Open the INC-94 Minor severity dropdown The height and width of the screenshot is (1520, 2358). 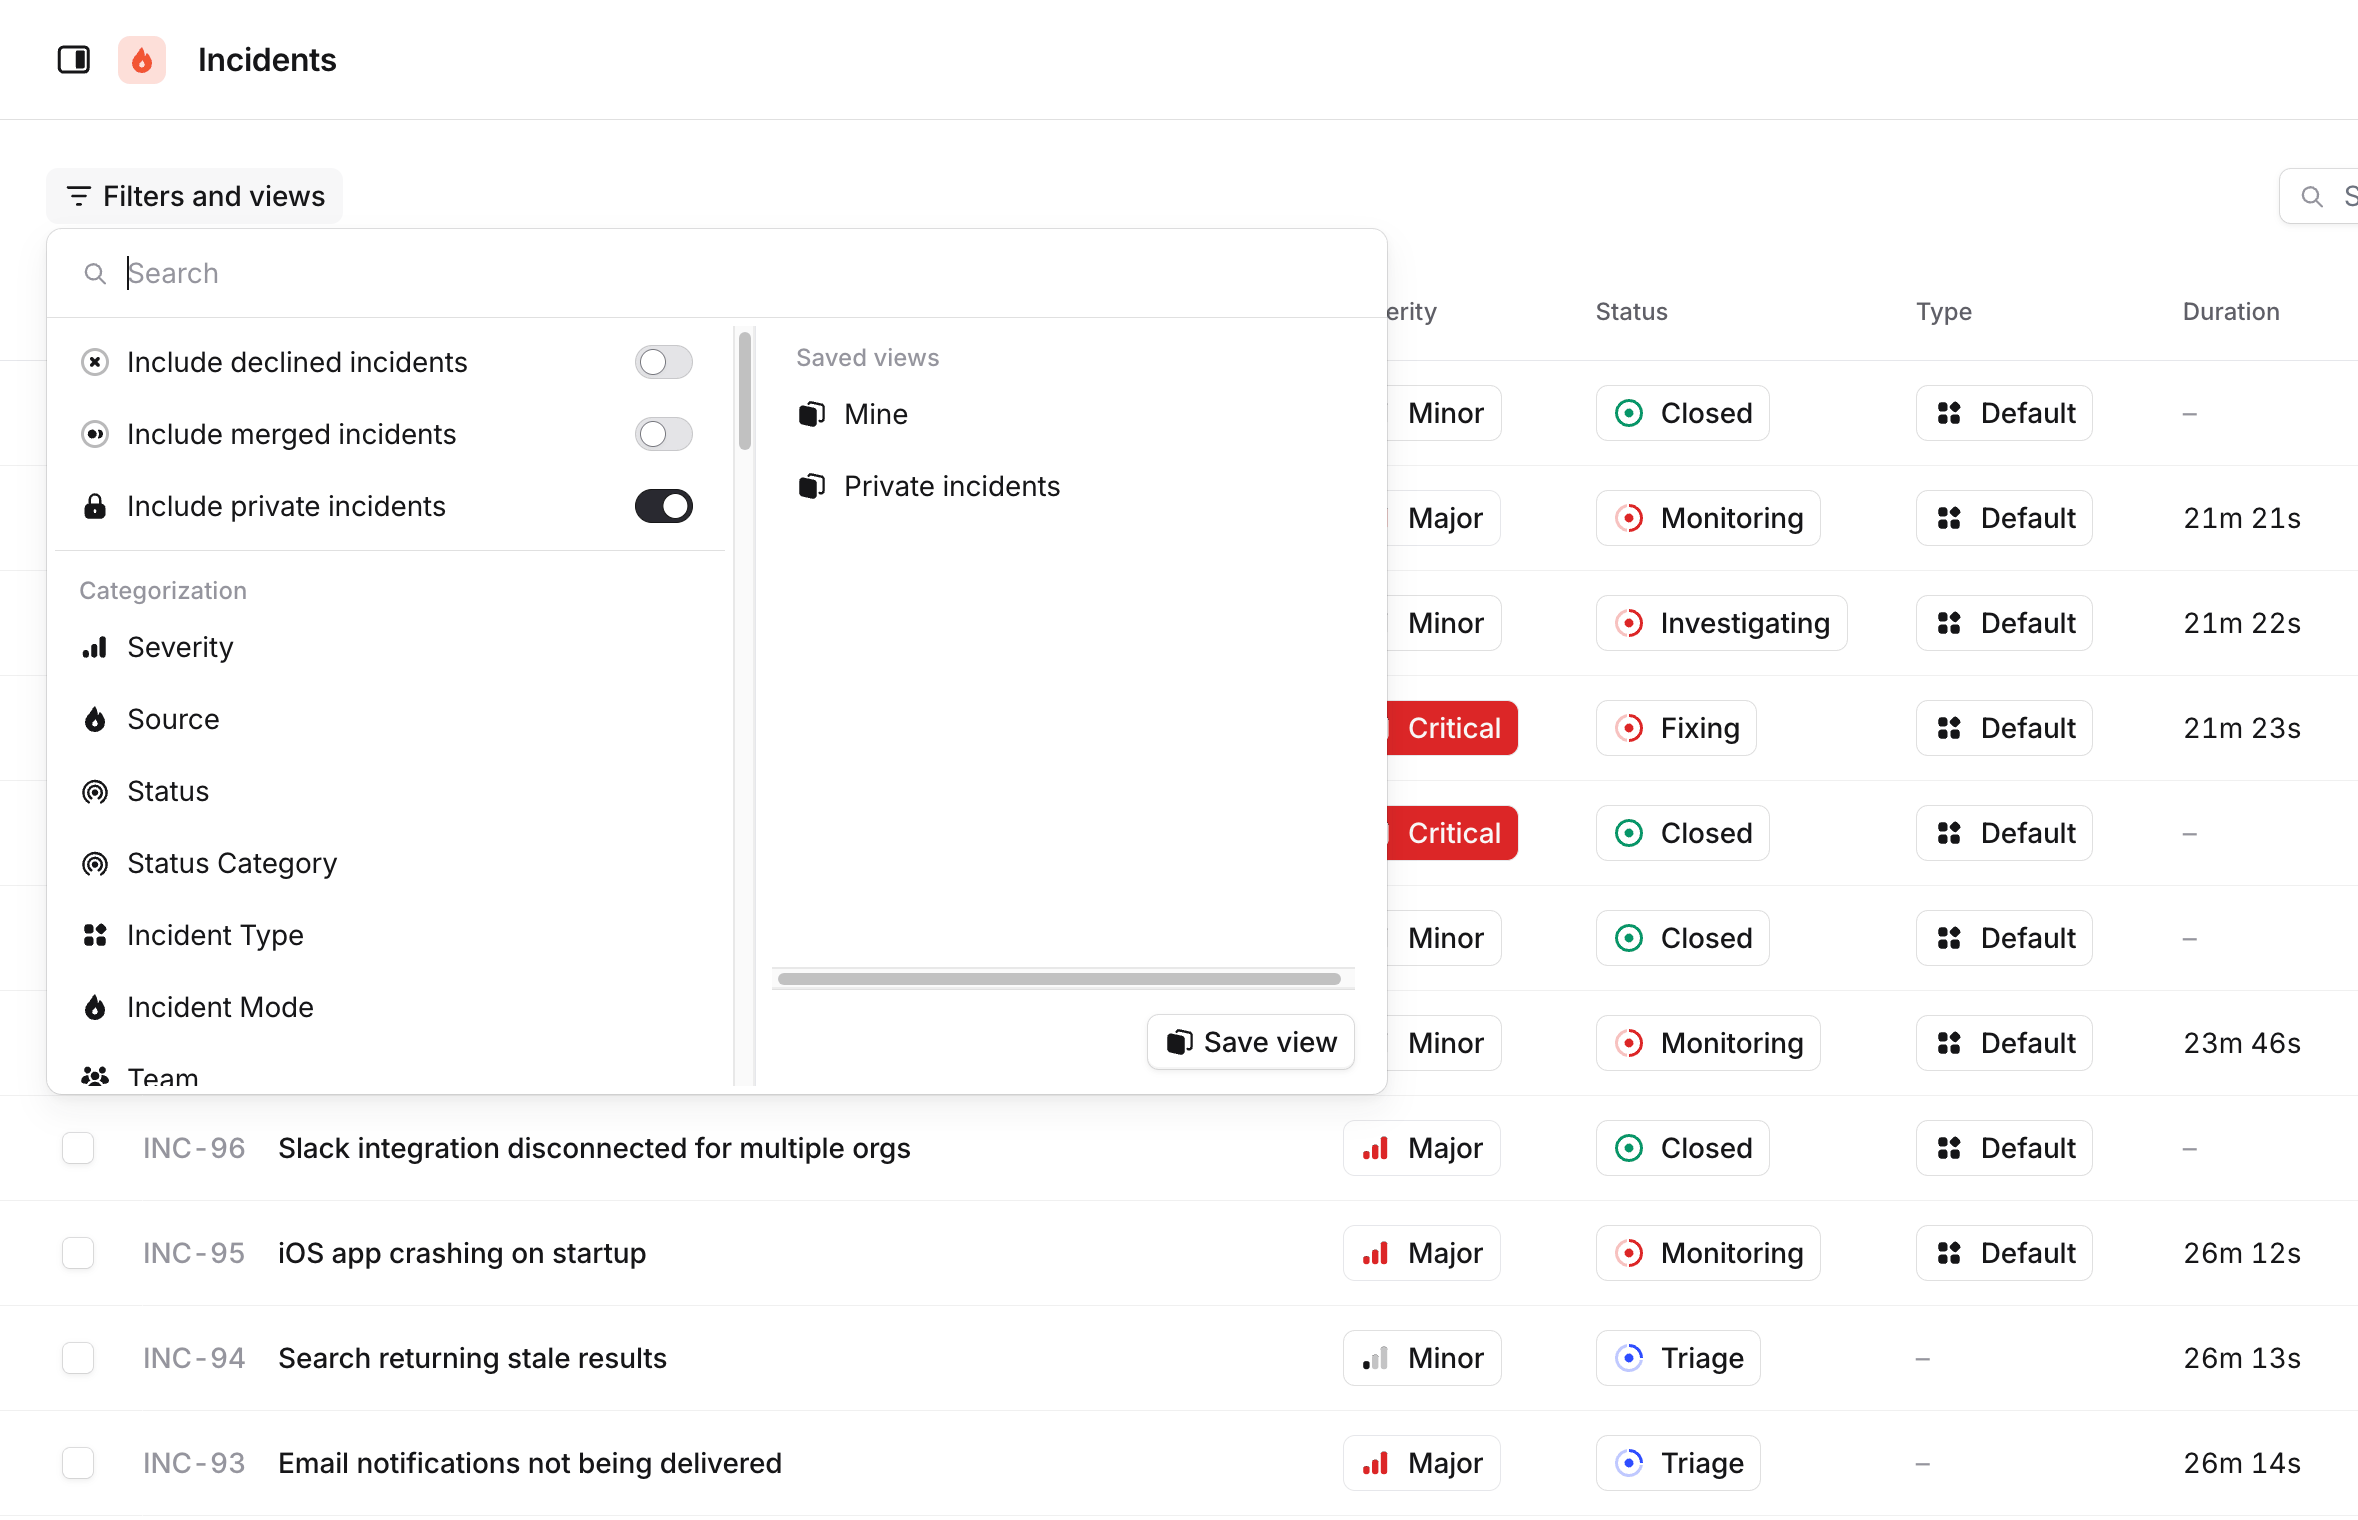click(x=1422, y=1358)
